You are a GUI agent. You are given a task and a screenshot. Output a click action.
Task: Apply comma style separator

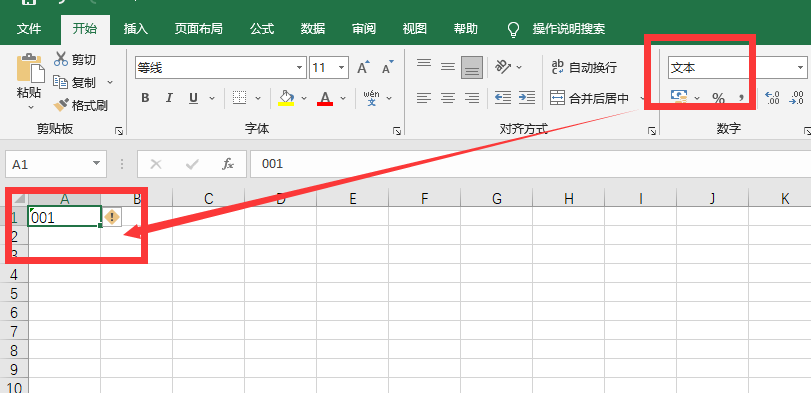[x=741, y=98]
